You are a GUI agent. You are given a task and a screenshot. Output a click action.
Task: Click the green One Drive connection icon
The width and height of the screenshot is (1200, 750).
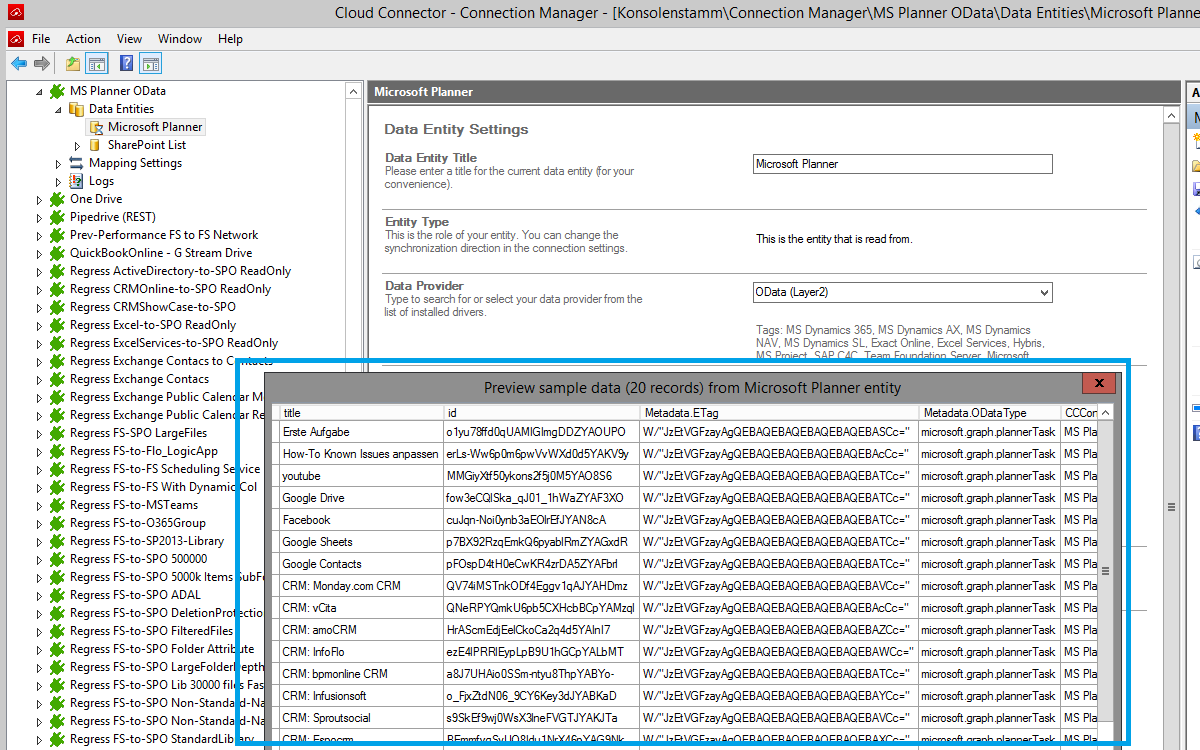pos(58,199)
